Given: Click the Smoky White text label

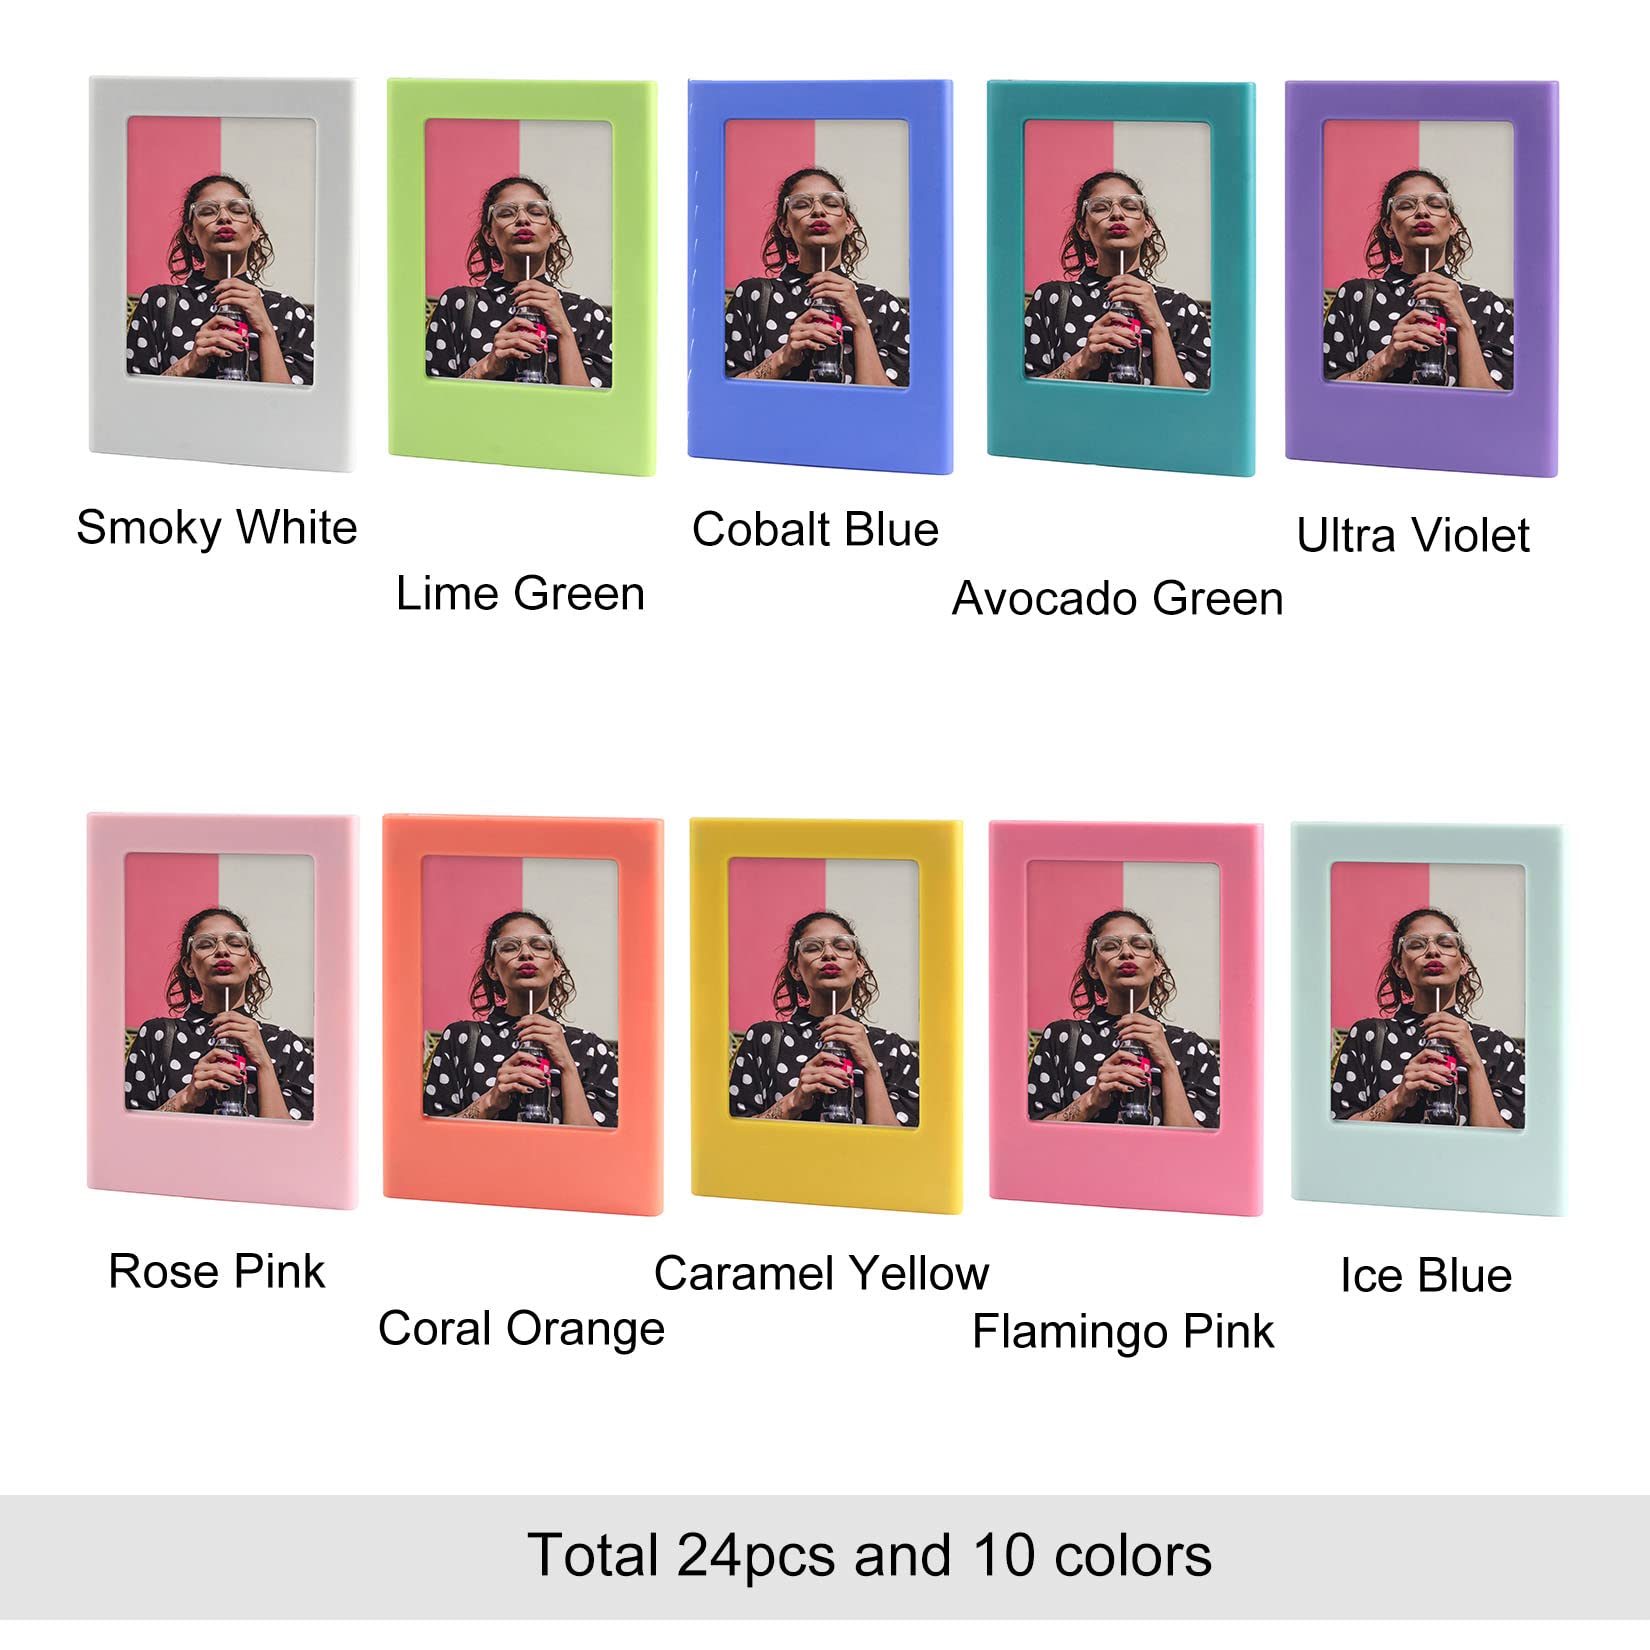Looking at the screenshot, I should (x=217, y=528).
